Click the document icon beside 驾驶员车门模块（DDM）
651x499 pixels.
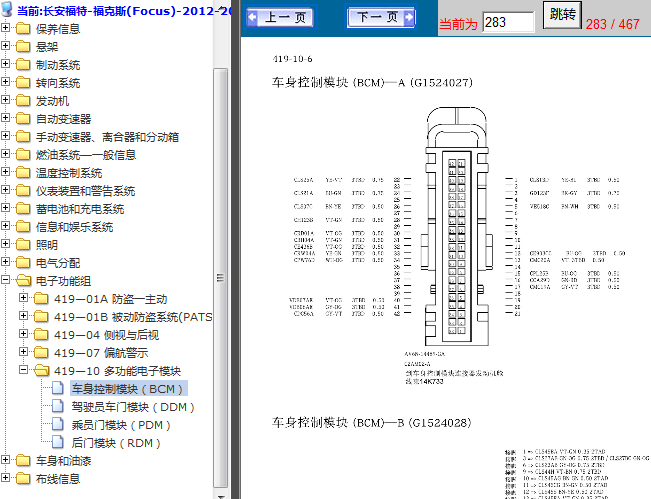(58, 406)
